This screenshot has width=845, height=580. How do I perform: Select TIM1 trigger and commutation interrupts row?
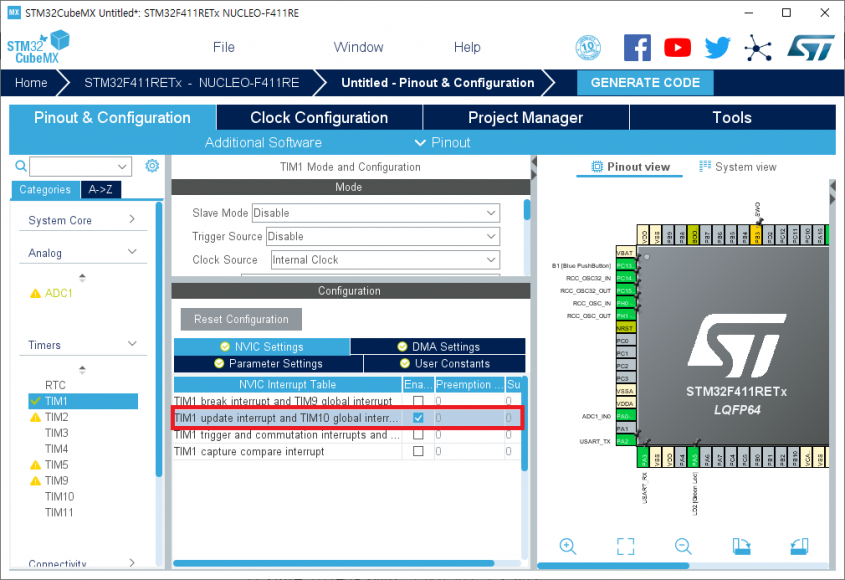(x=348, y=434)
